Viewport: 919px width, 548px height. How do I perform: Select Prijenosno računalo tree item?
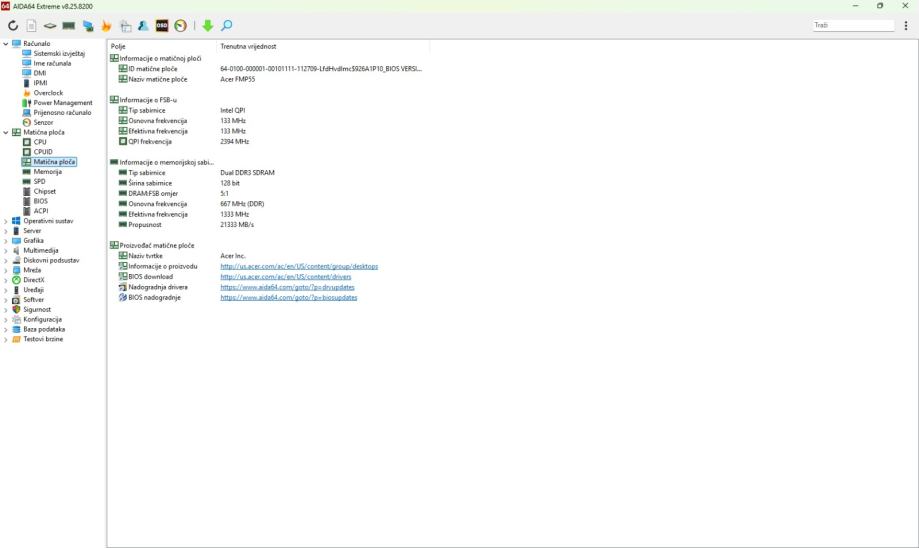coord(62,113)
